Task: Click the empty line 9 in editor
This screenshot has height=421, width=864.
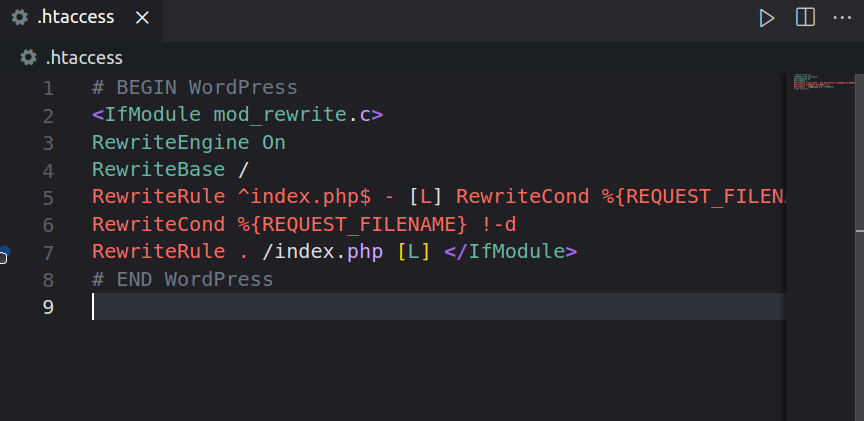Action: pos(438,306)
